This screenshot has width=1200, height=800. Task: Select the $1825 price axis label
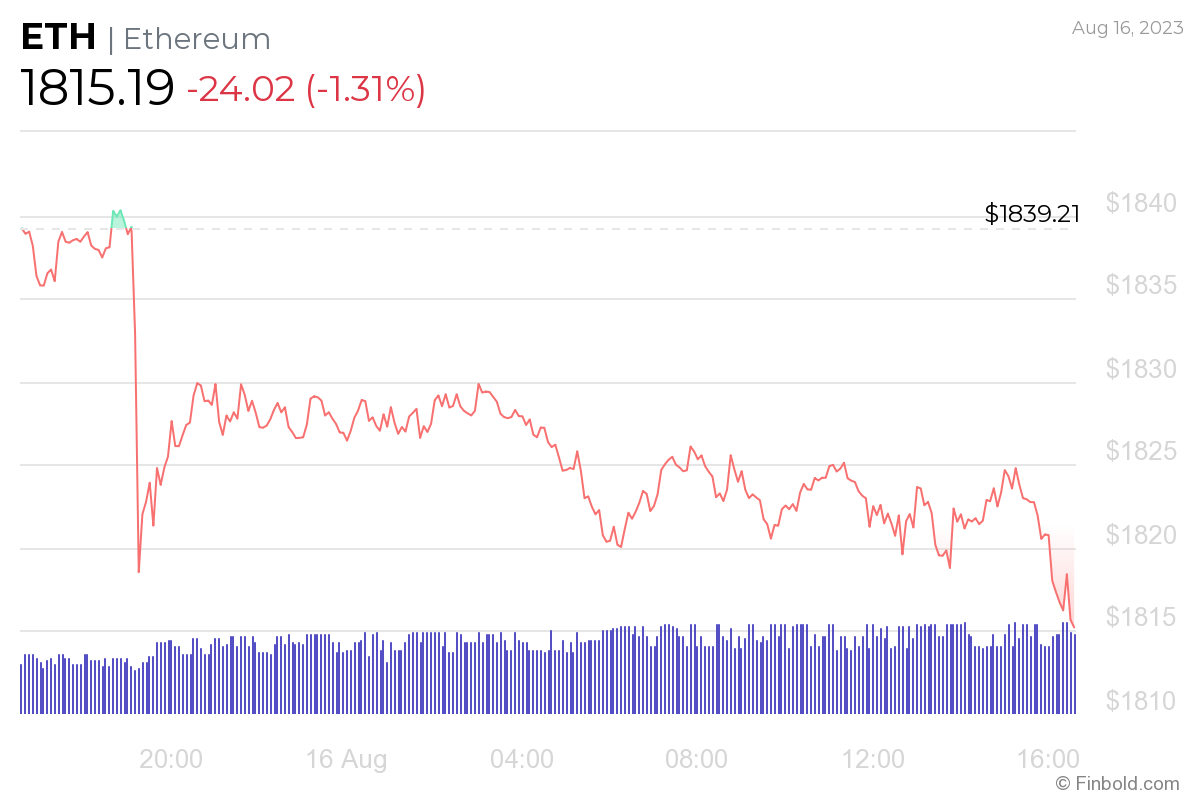(x=1140, y=452)
